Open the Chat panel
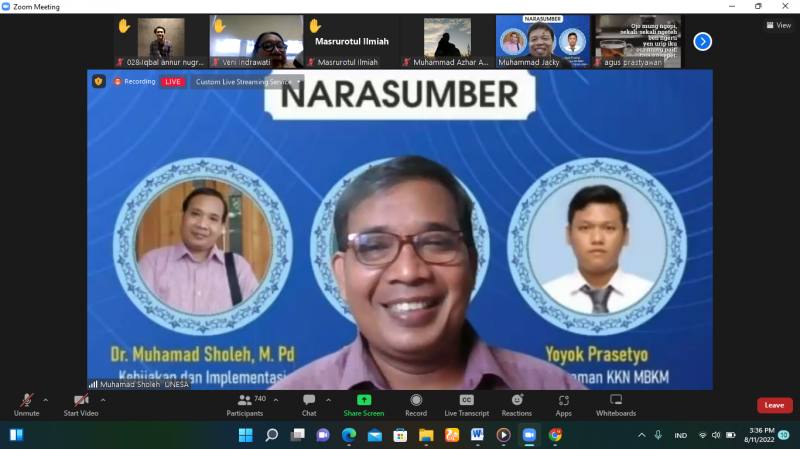This screenshot has height=449, width=800. click(309, 405)
